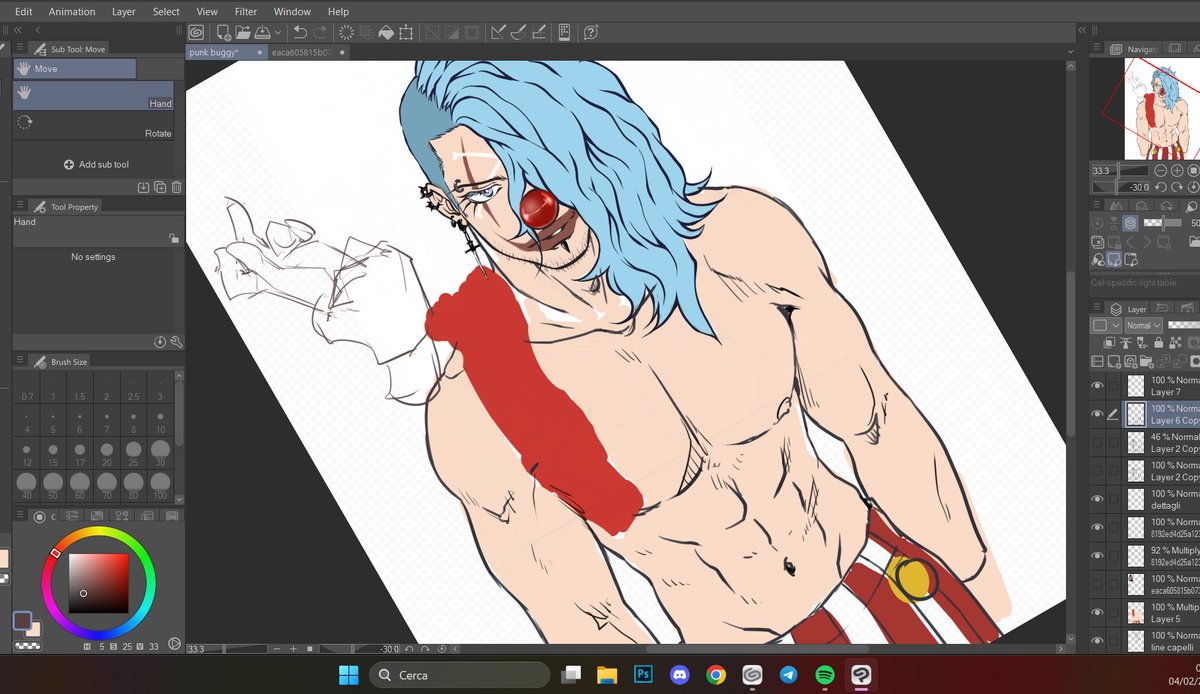This screenshot has height=694, width=1200.
Task: Select brush size 30 preset
Action: coord(160,453)
